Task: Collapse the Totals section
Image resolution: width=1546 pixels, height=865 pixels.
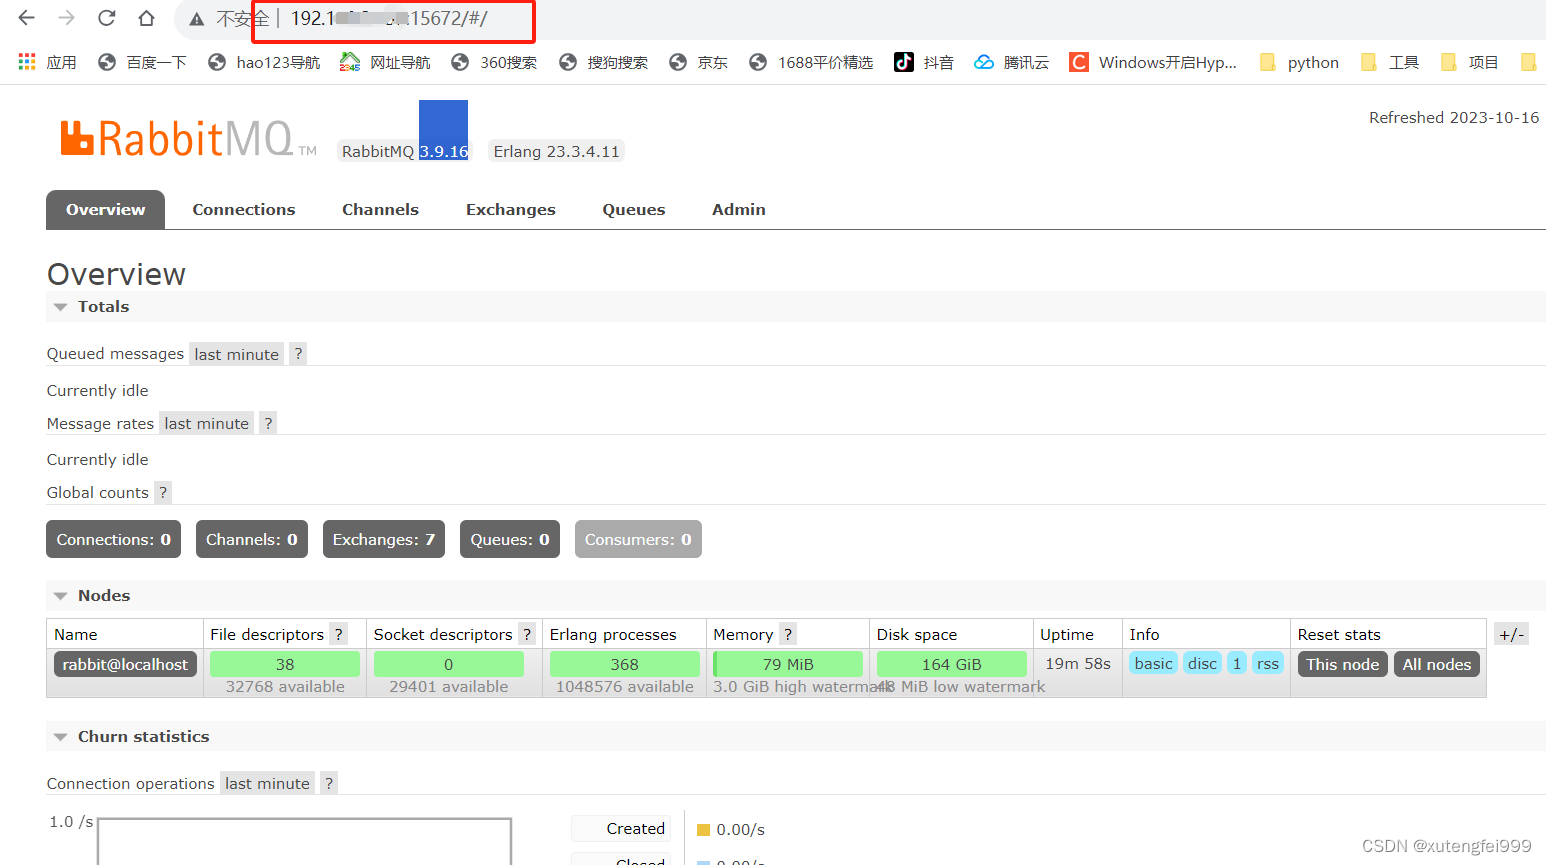Action: (x=60, y=306)
